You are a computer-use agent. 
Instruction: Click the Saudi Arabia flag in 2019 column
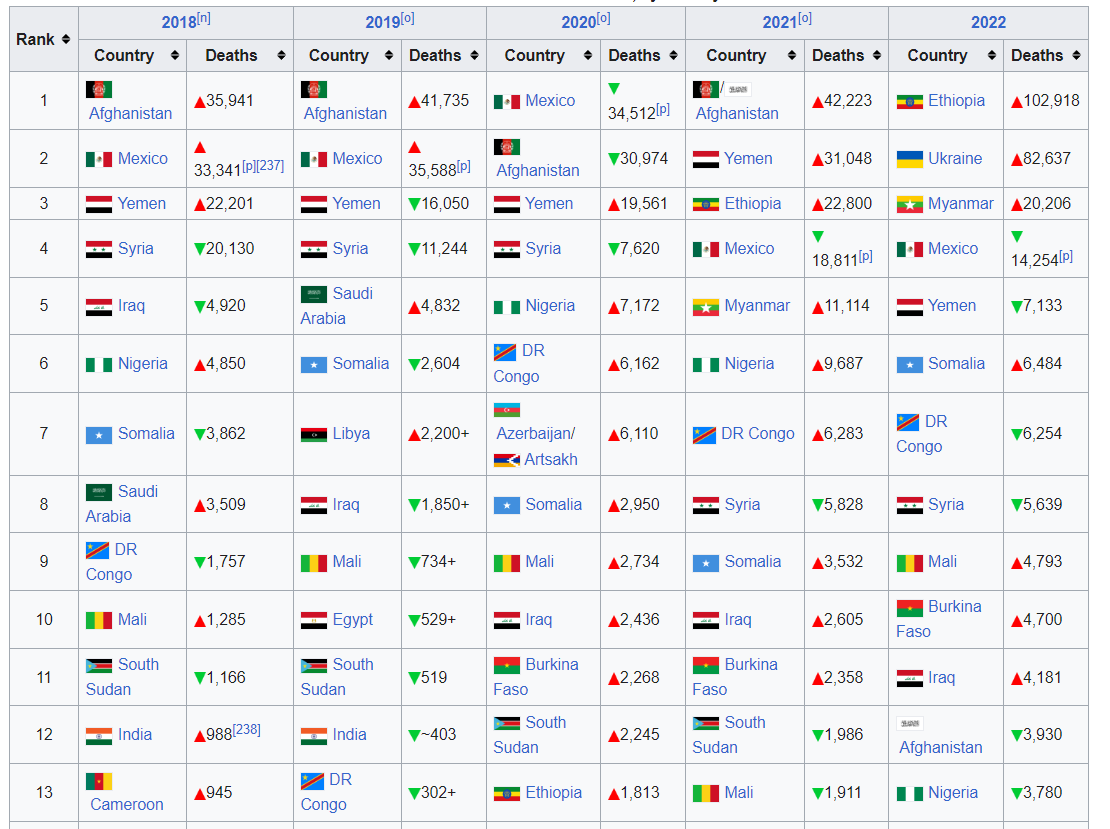click(x=314, y=294)
